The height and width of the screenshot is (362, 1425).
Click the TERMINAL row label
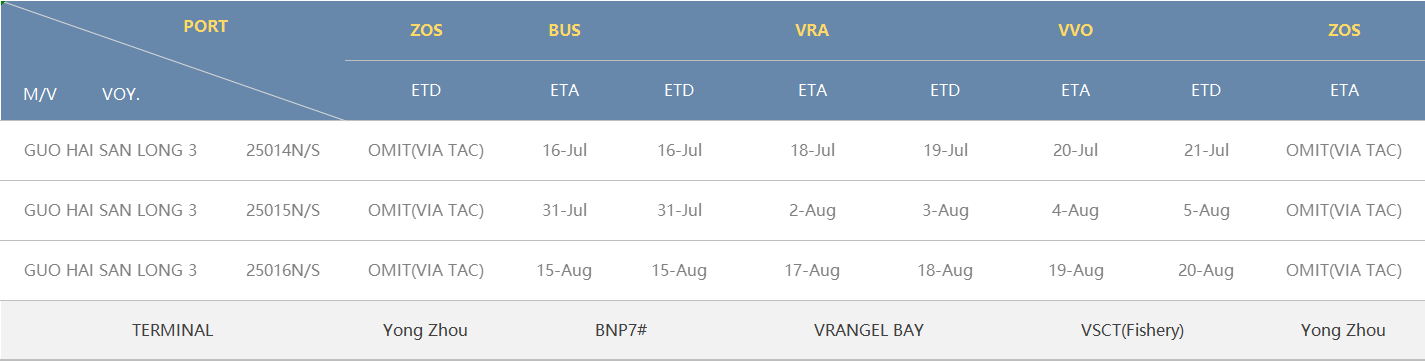[x=173, y=331]
